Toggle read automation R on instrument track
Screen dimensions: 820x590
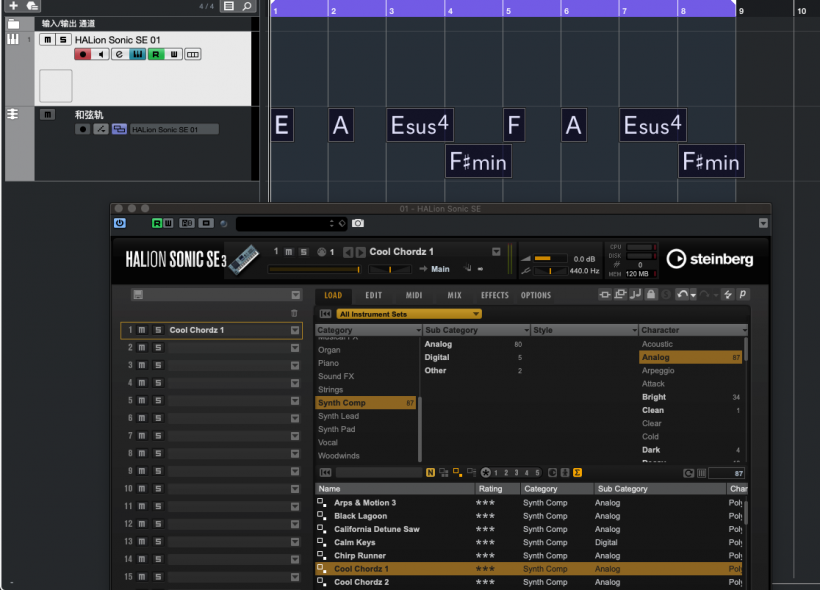[x=156, y=54]
